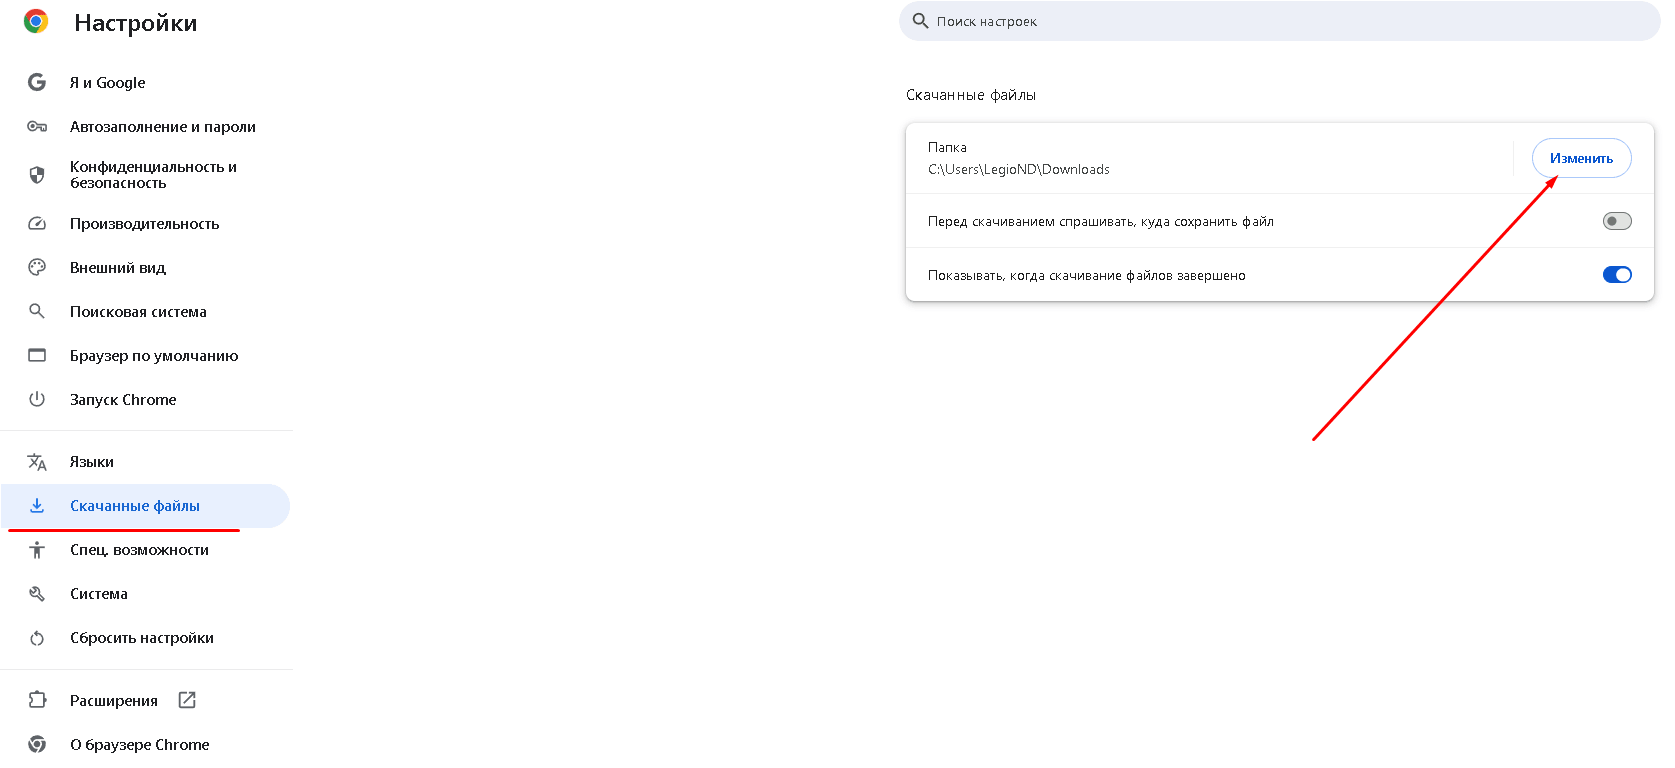1675x768 pixels.
Task: Click the Google G icon in sidebar
Action: coord(37,83)
